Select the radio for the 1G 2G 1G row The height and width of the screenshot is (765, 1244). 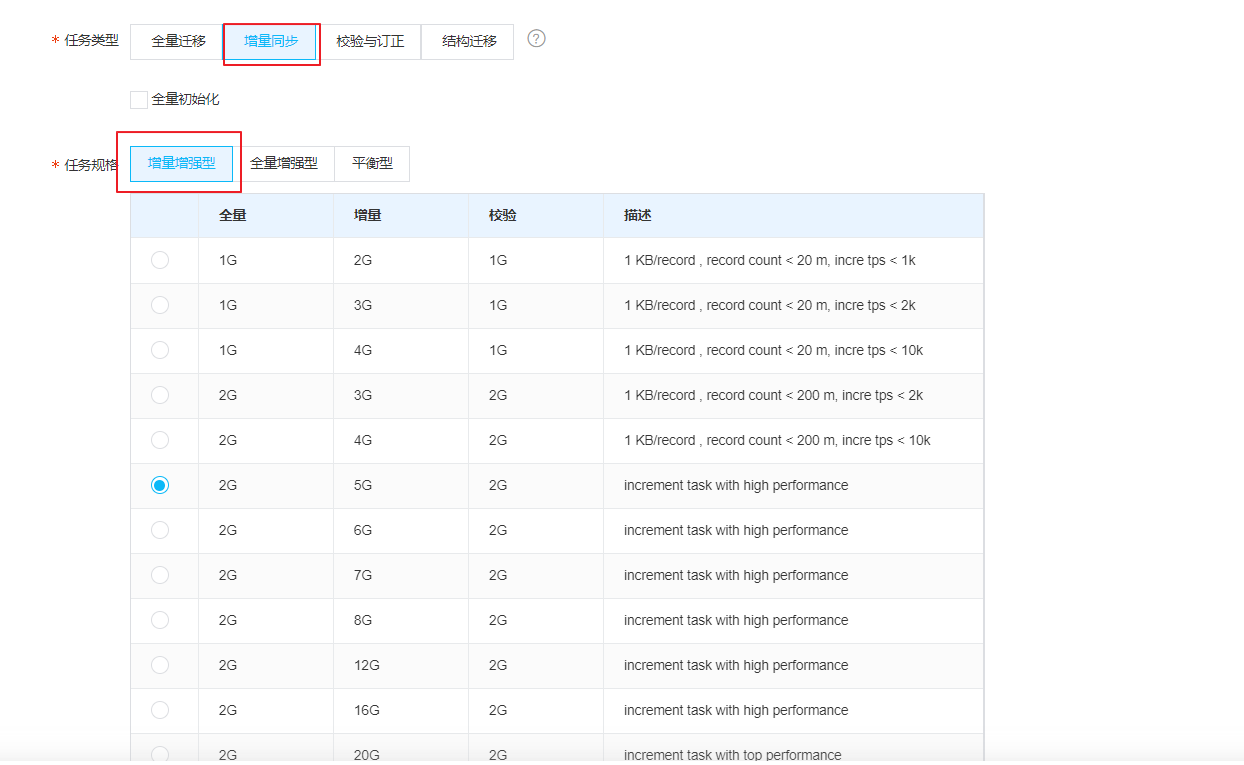click(160, 260)
